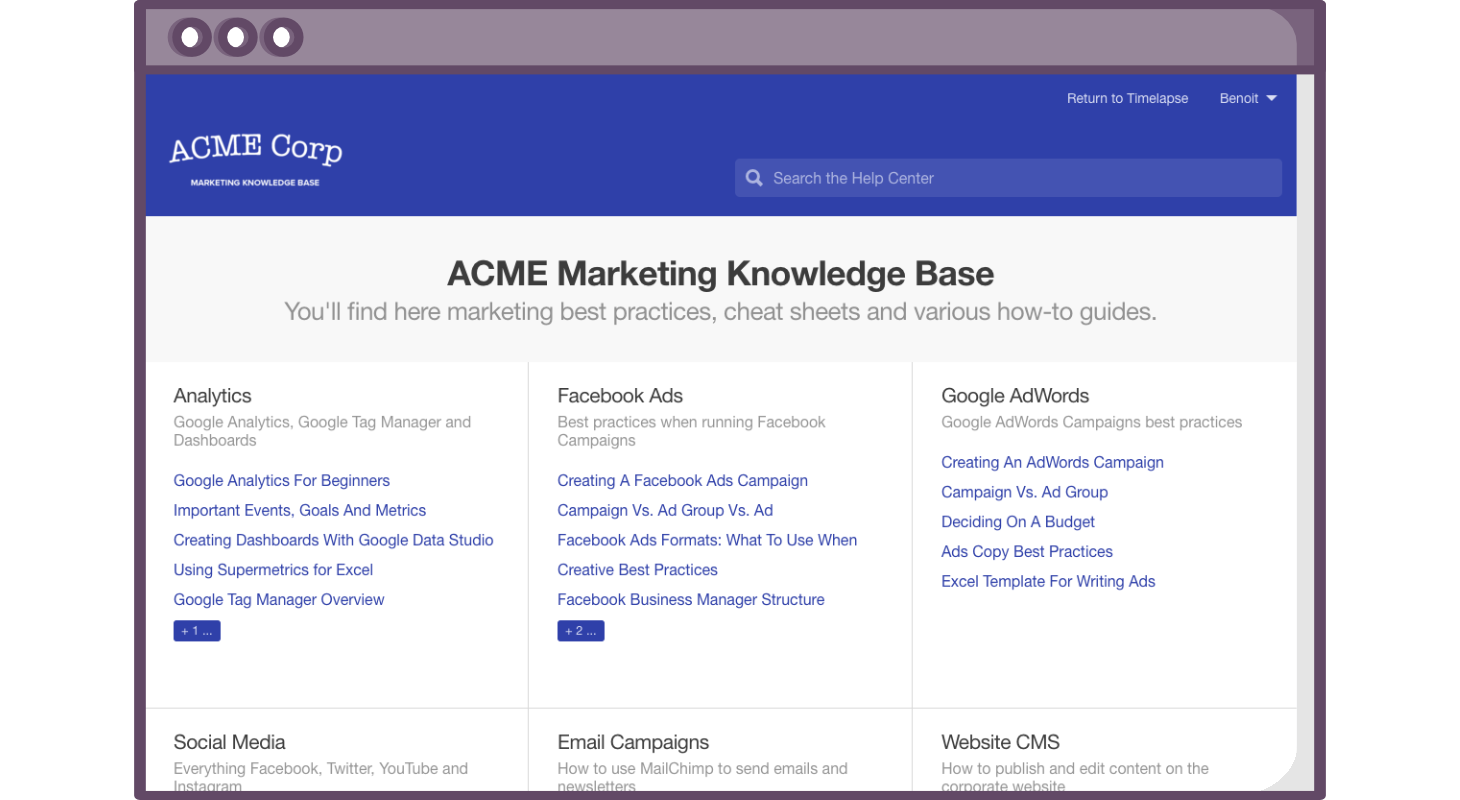1460x800 pixels.
Task: Open Creating A Facebook Ads Campaign article
Action: coord(682,481)
